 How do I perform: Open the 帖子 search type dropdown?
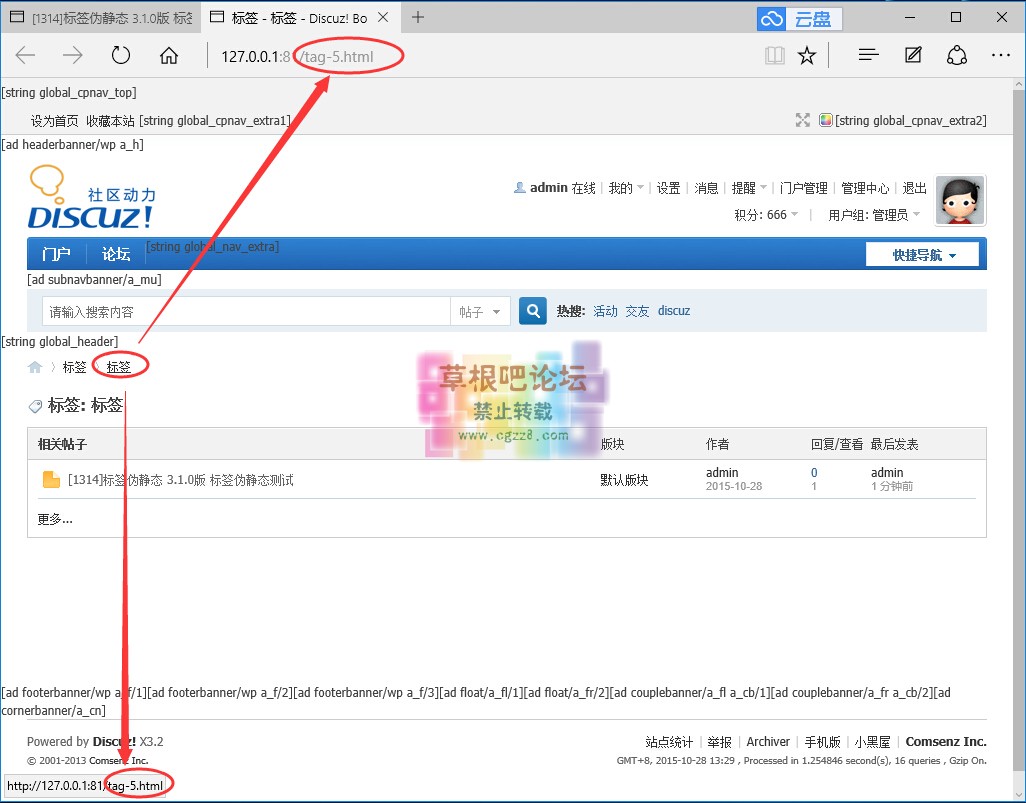click(481, 311)
